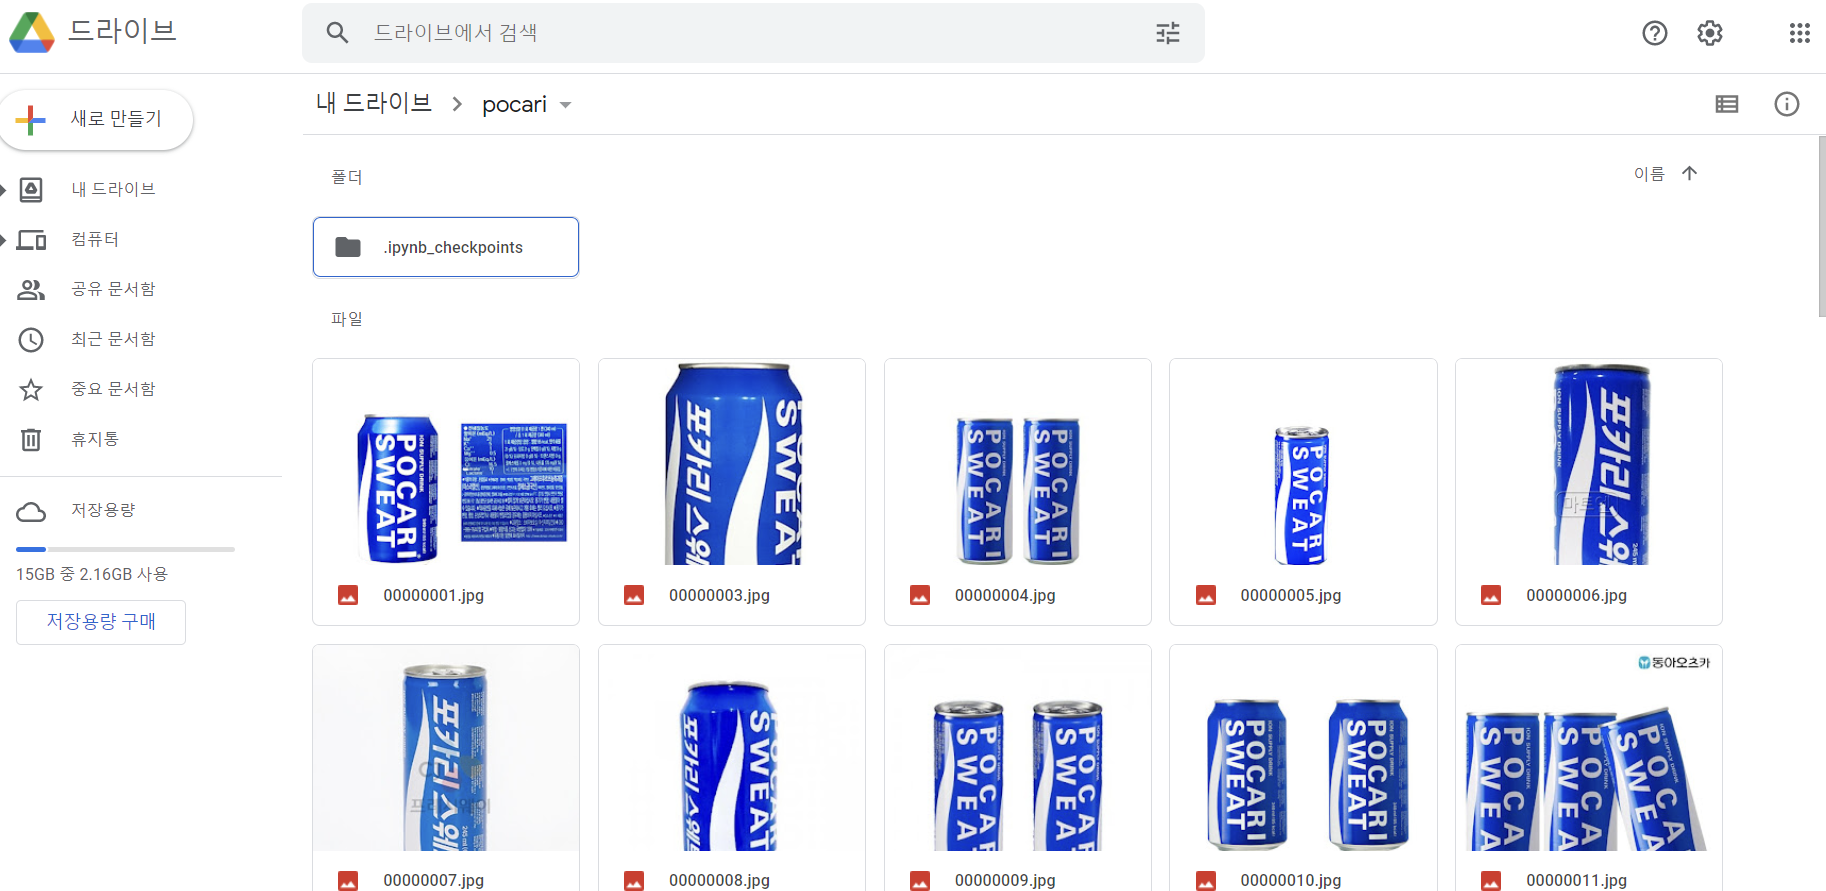This screenshot has width=1826, height=891.
Task: Click the storage cloud icon
Action: coord(31,512)
